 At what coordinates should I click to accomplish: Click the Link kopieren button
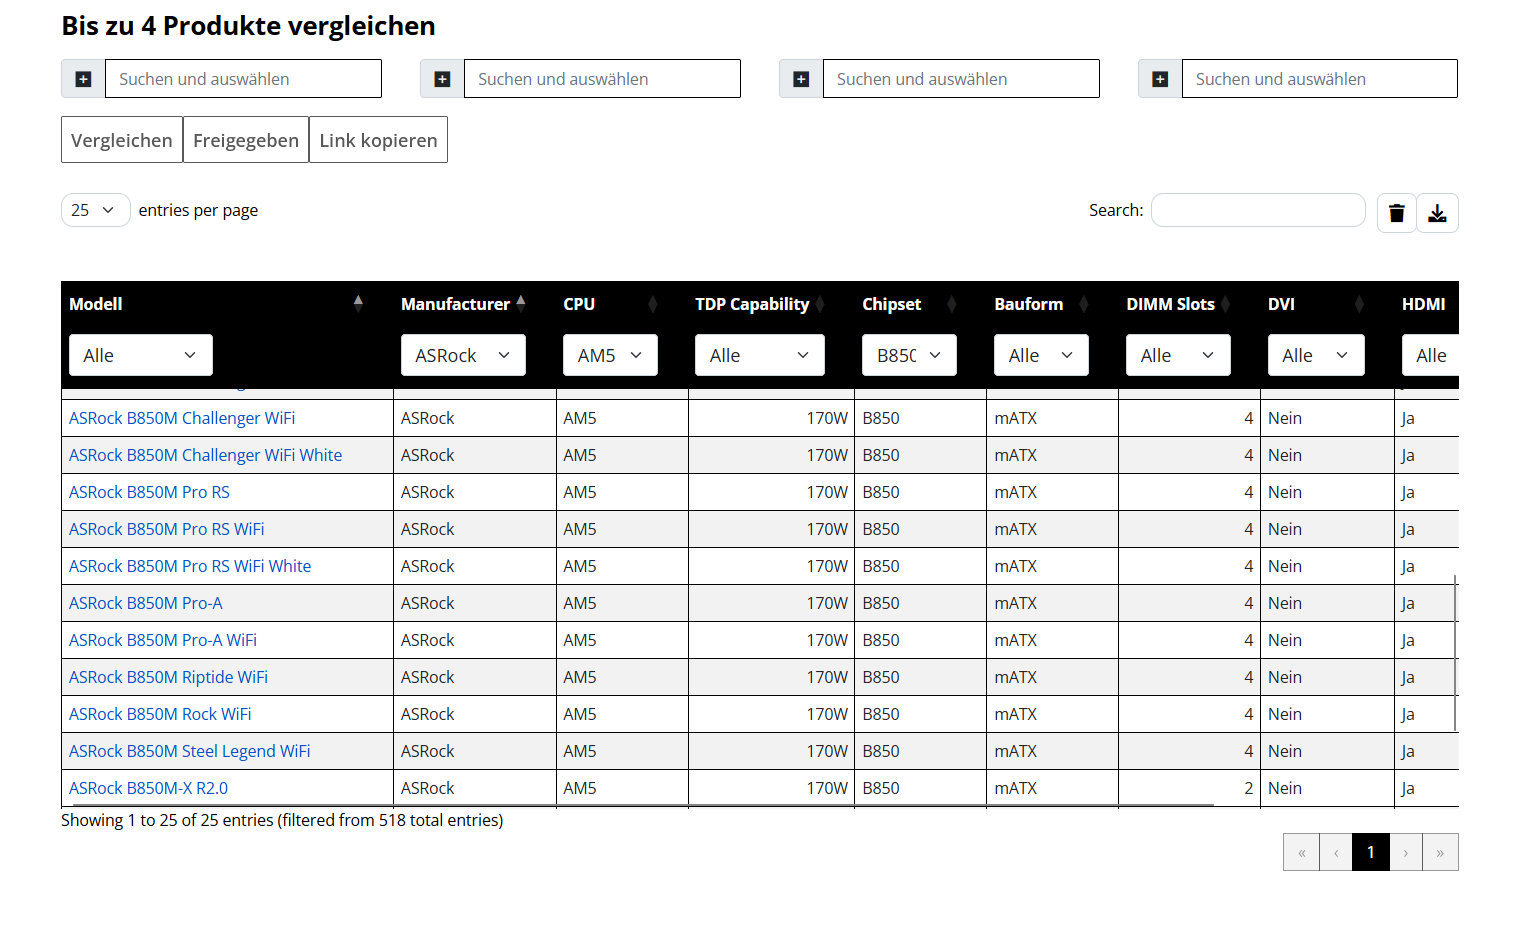(x=378, y=140)
